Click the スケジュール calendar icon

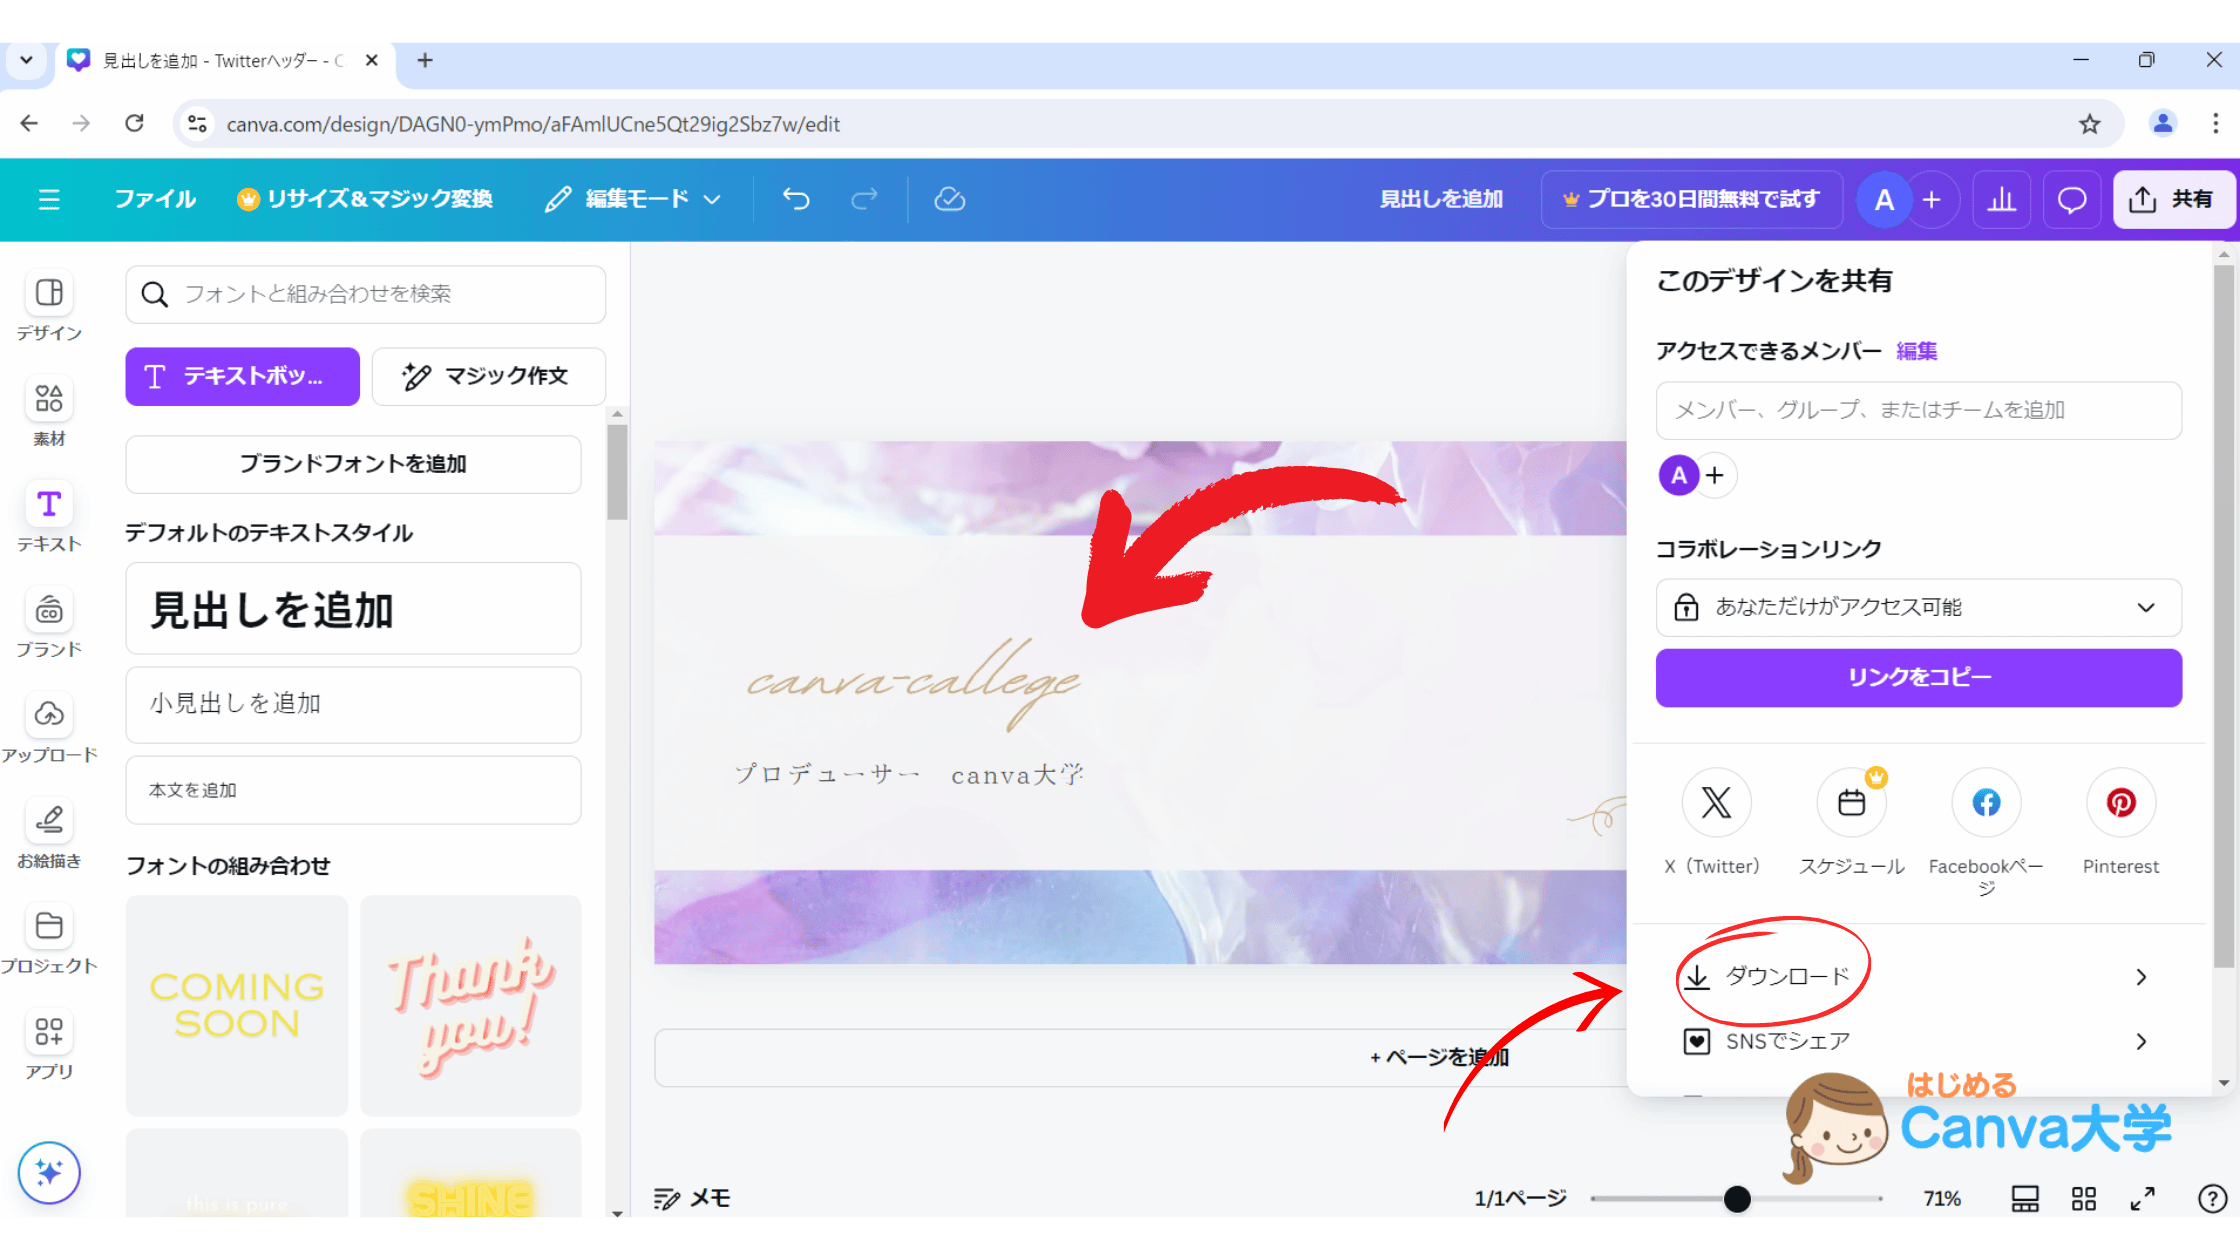point(1851,802)
